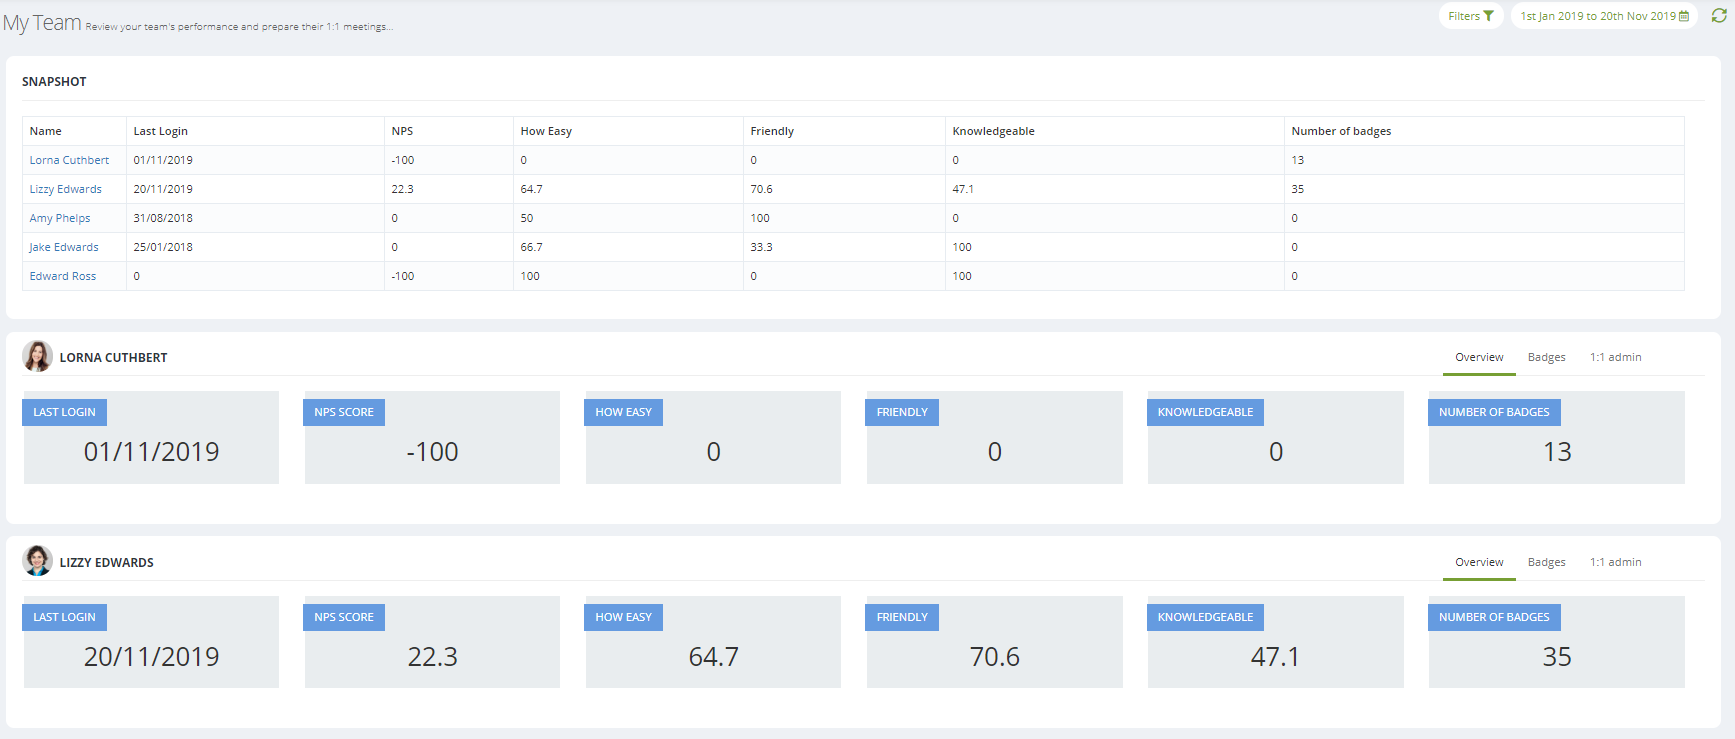Click the large 20/11/2019 last login value
This screenshot has width=1735, height=739.
(x=151, y=656)
